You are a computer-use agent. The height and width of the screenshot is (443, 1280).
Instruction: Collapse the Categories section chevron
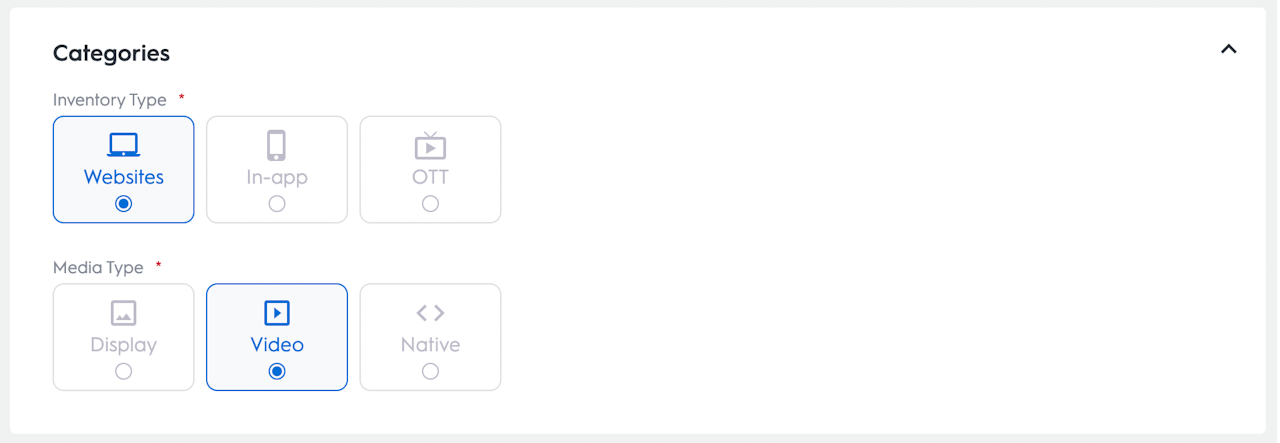pyautogui.click(x=1229, y=49)
